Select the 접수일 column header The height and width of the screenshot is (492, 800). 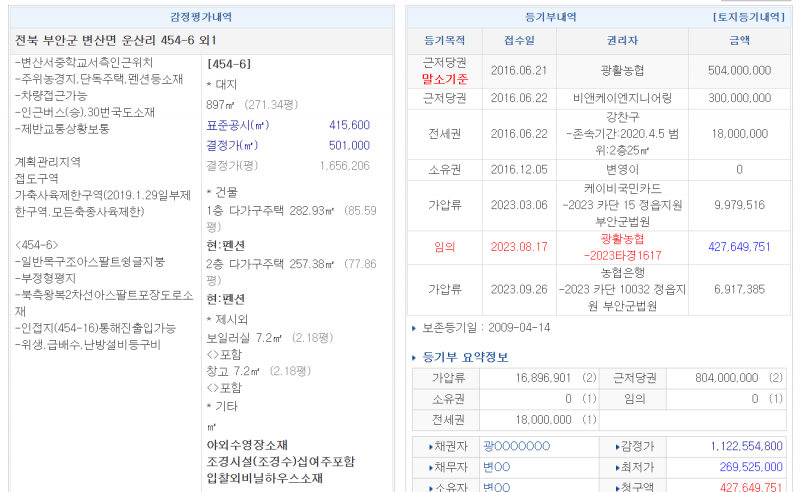(518, 41)
